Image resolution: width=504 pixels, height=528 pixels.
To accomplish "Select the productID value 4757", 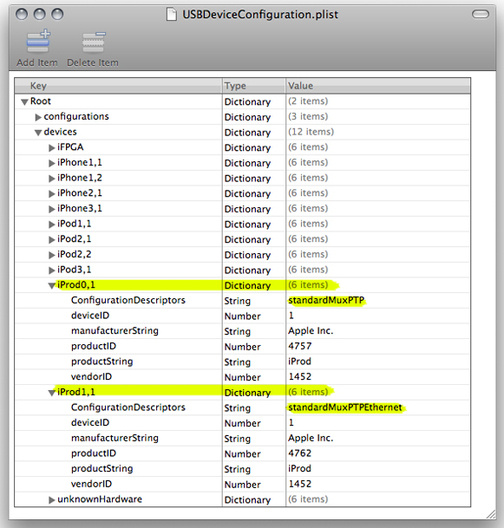I will click(x=300, y=346).
